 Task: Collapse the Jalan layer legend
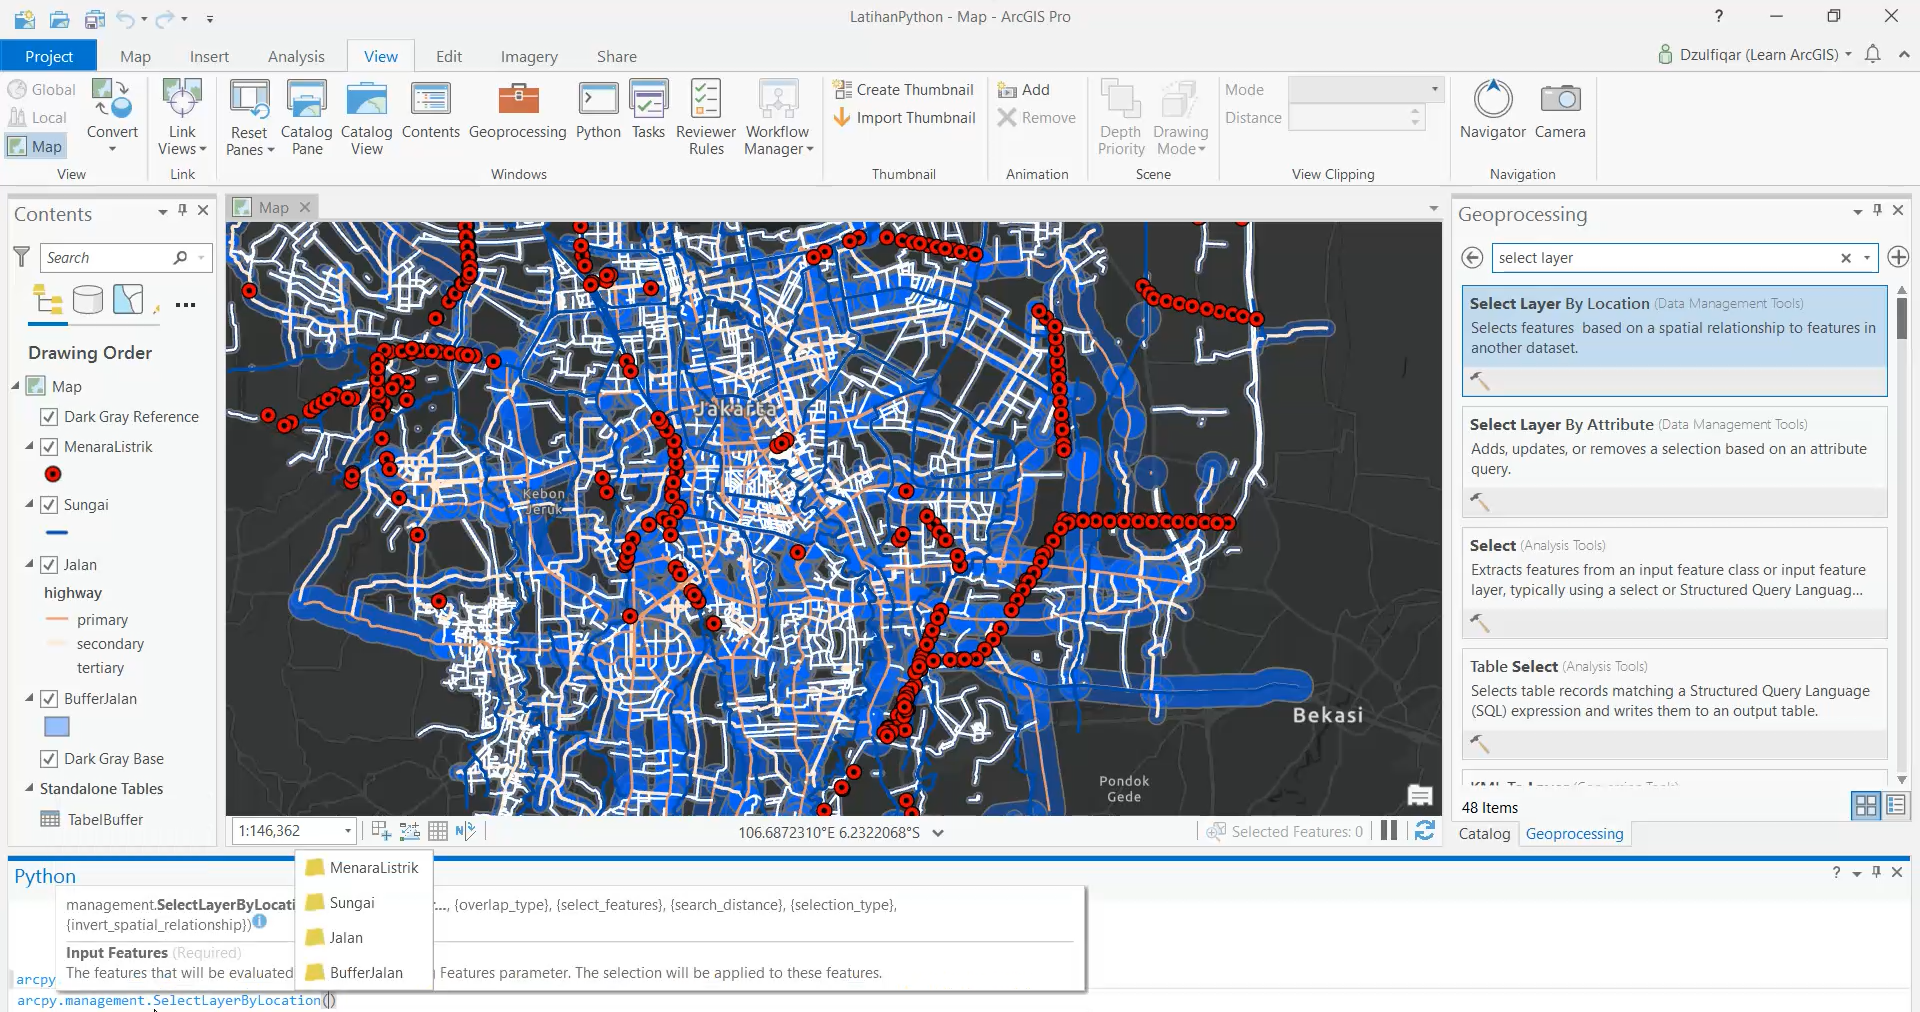click(29, 565)
